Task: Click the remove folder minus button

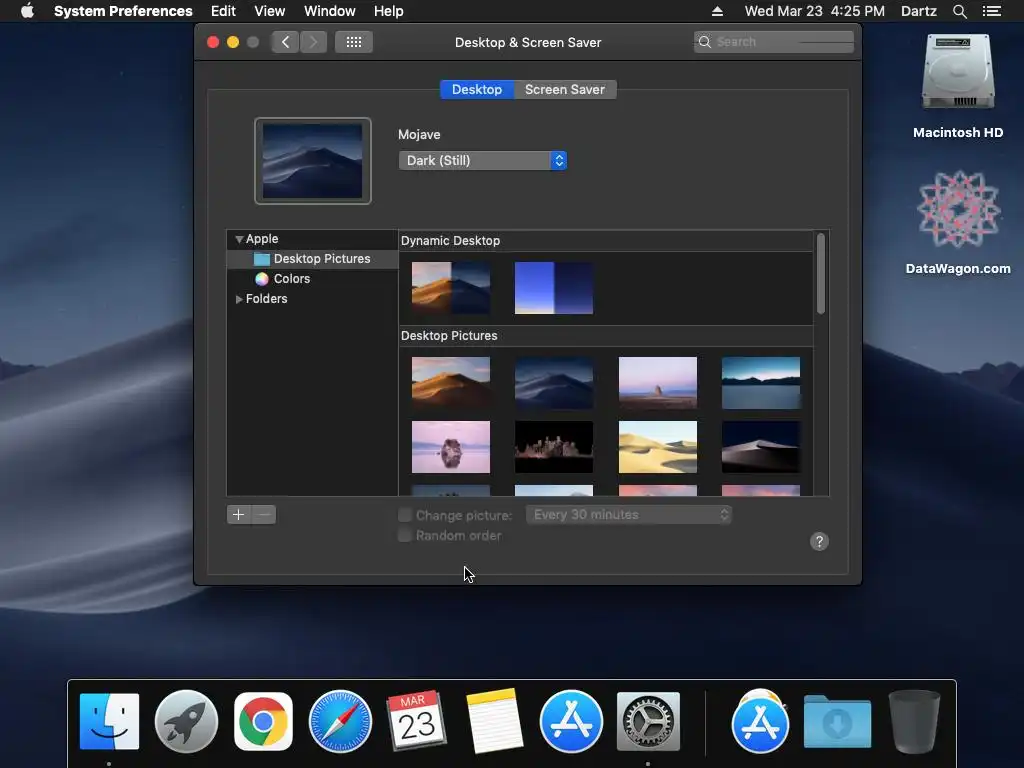Action: coord(264,515)
